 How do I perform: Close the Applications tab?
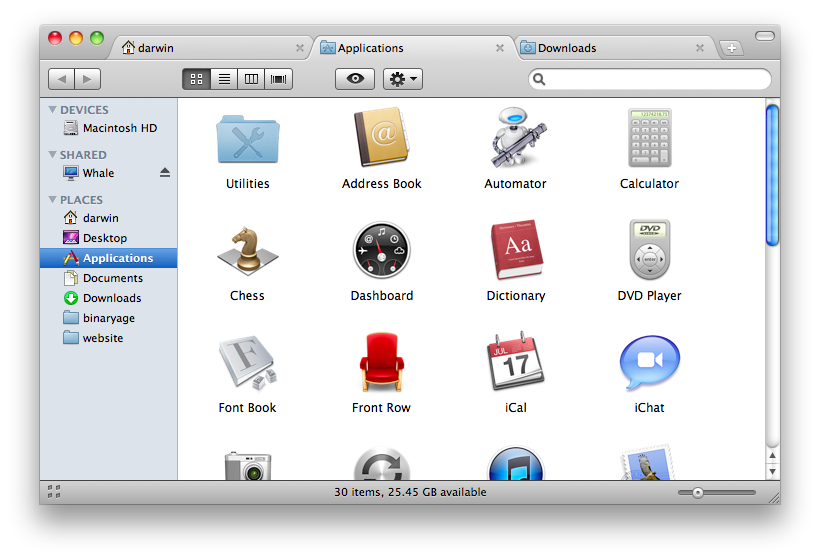(x=500, y=48)
